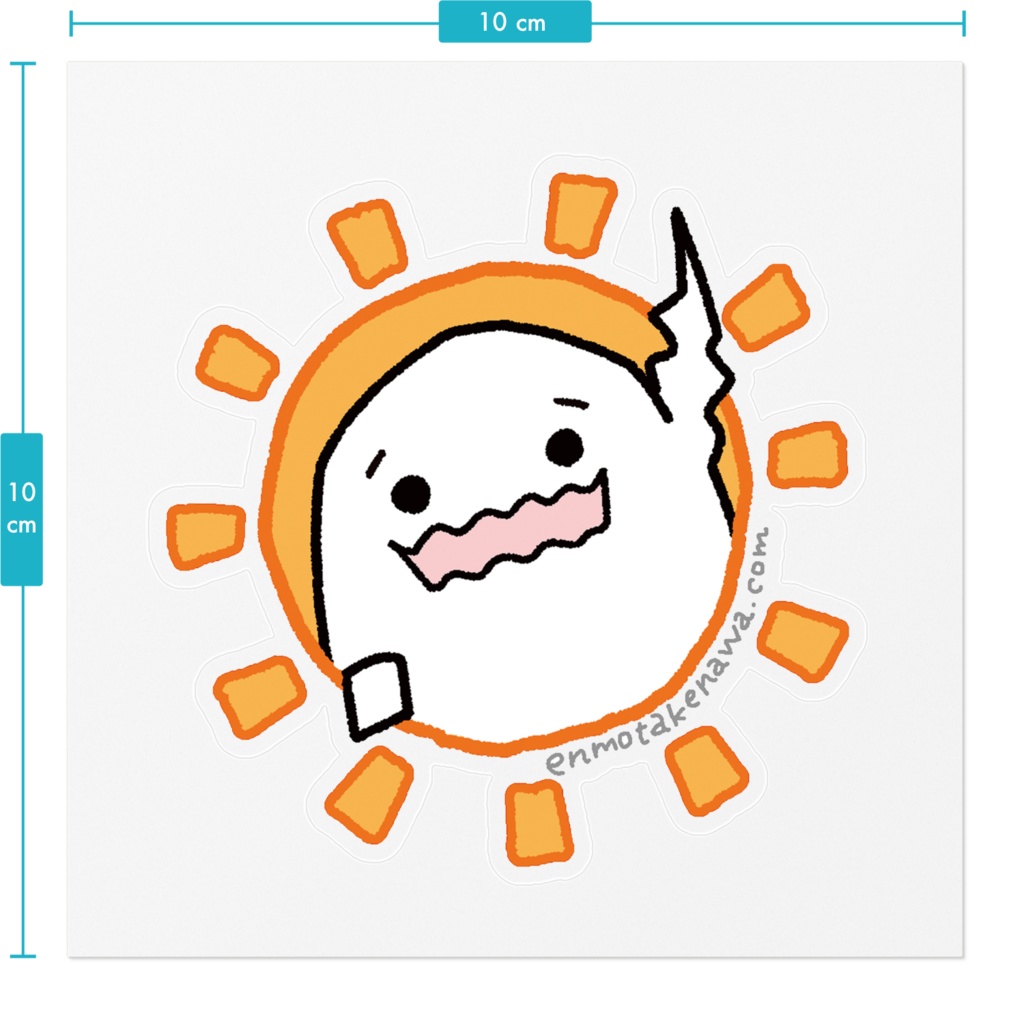The width and height of the screenshot is (1024, 1024).
Task: Click the character's left black eye
Action: coord(411,494)
